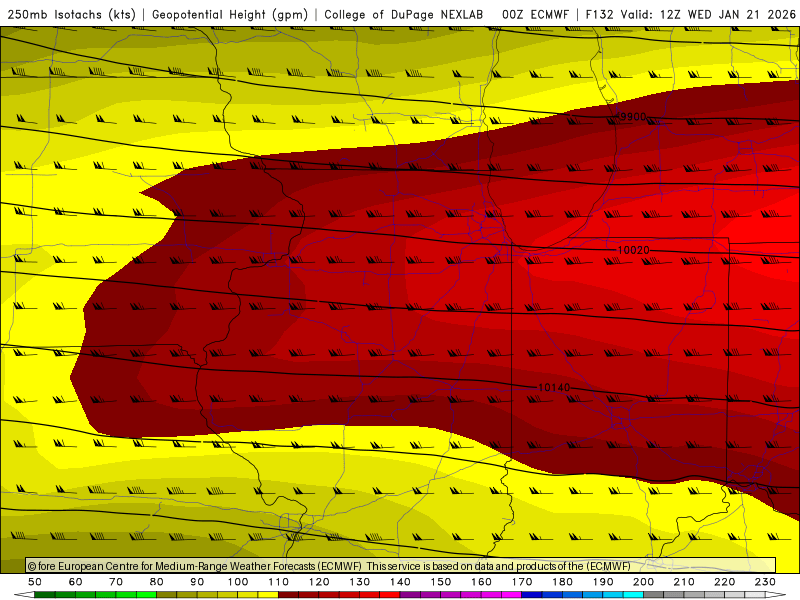The width and height of the screenshot is (800, 600).
Task: Click the 140 value on the legend
Action: (400, 582)
